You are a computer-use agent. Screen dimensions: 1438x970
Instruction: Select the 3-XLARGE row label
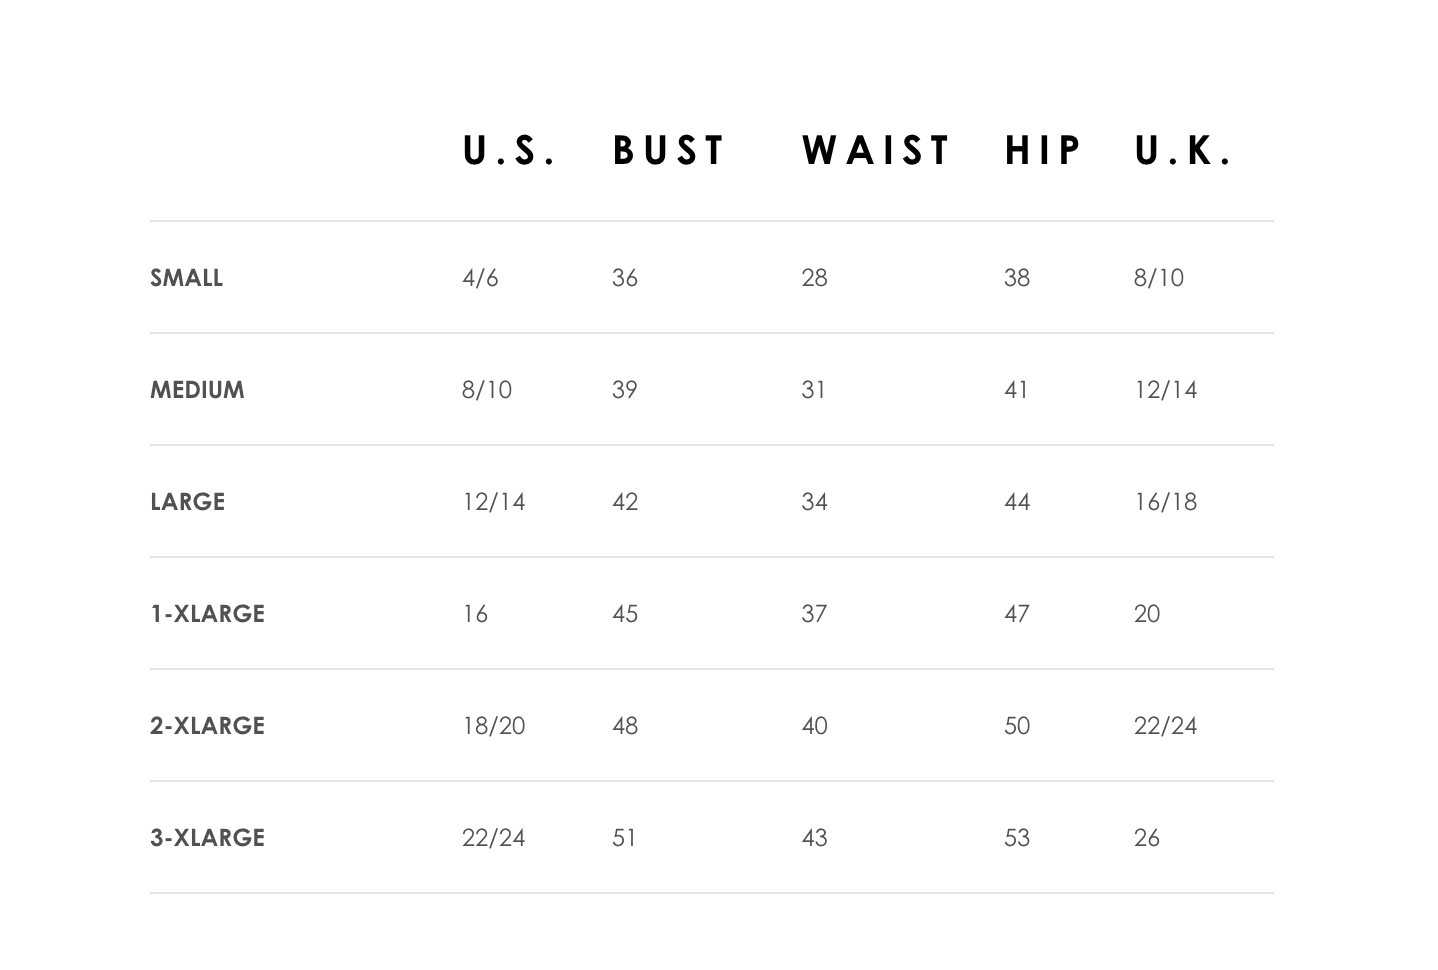(x=207, y=838)
